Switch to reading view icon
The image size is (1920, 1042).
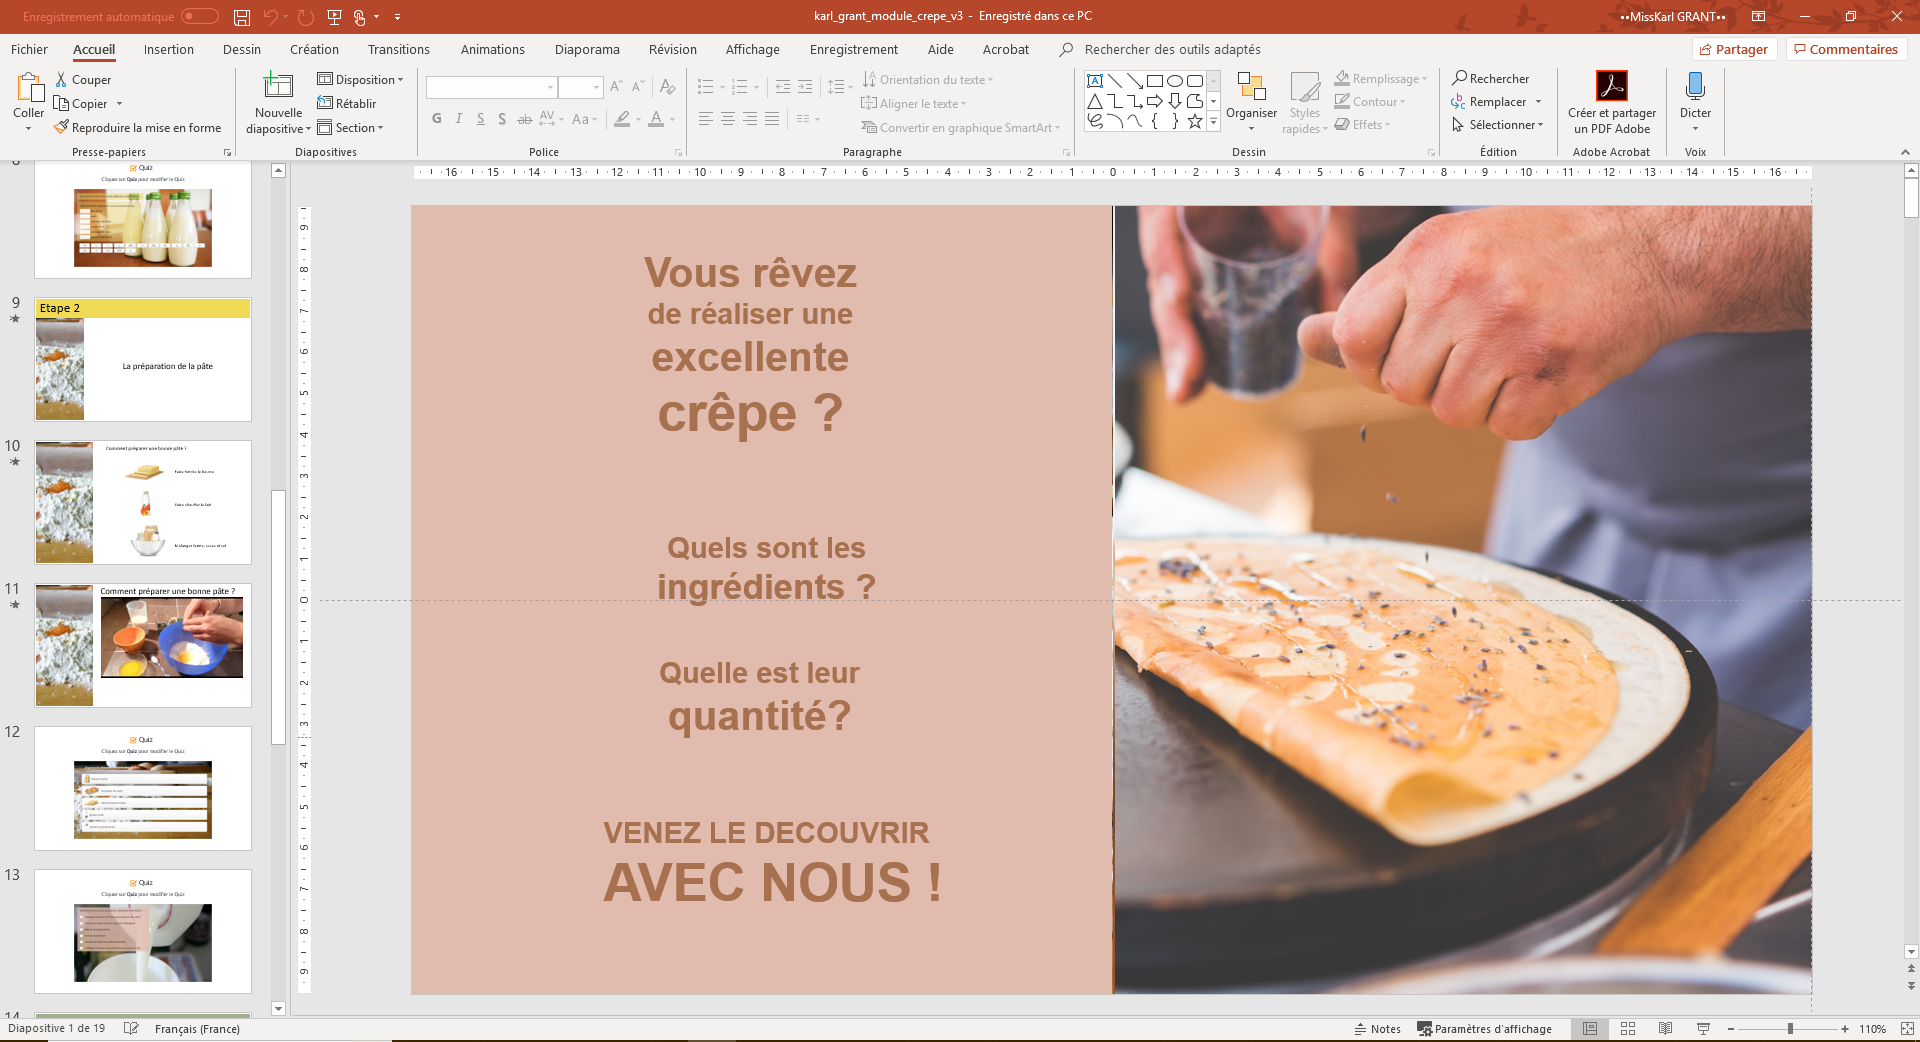pos(1665,1029)
